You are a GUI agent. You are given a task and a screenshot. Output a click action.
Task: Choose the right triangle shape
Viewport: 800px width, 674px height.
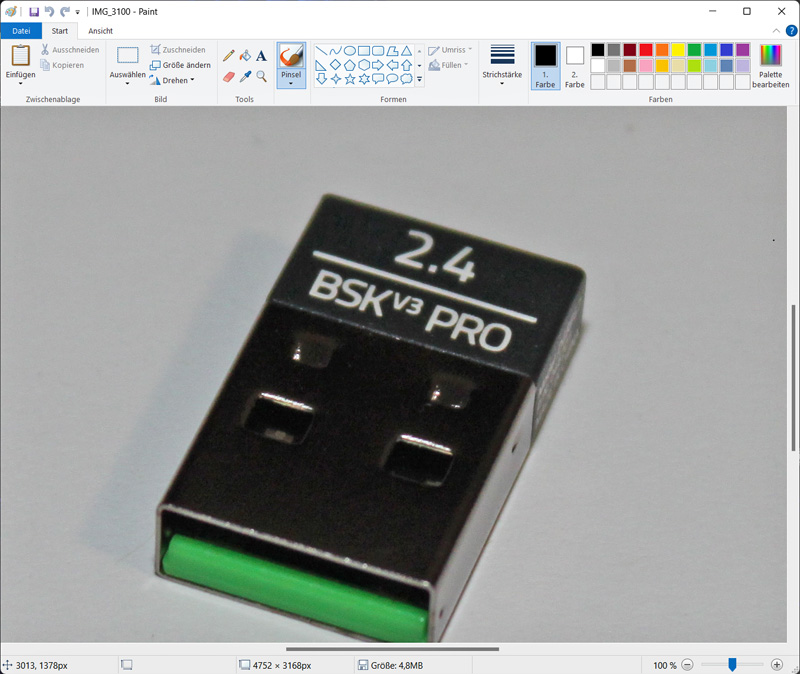321,65
